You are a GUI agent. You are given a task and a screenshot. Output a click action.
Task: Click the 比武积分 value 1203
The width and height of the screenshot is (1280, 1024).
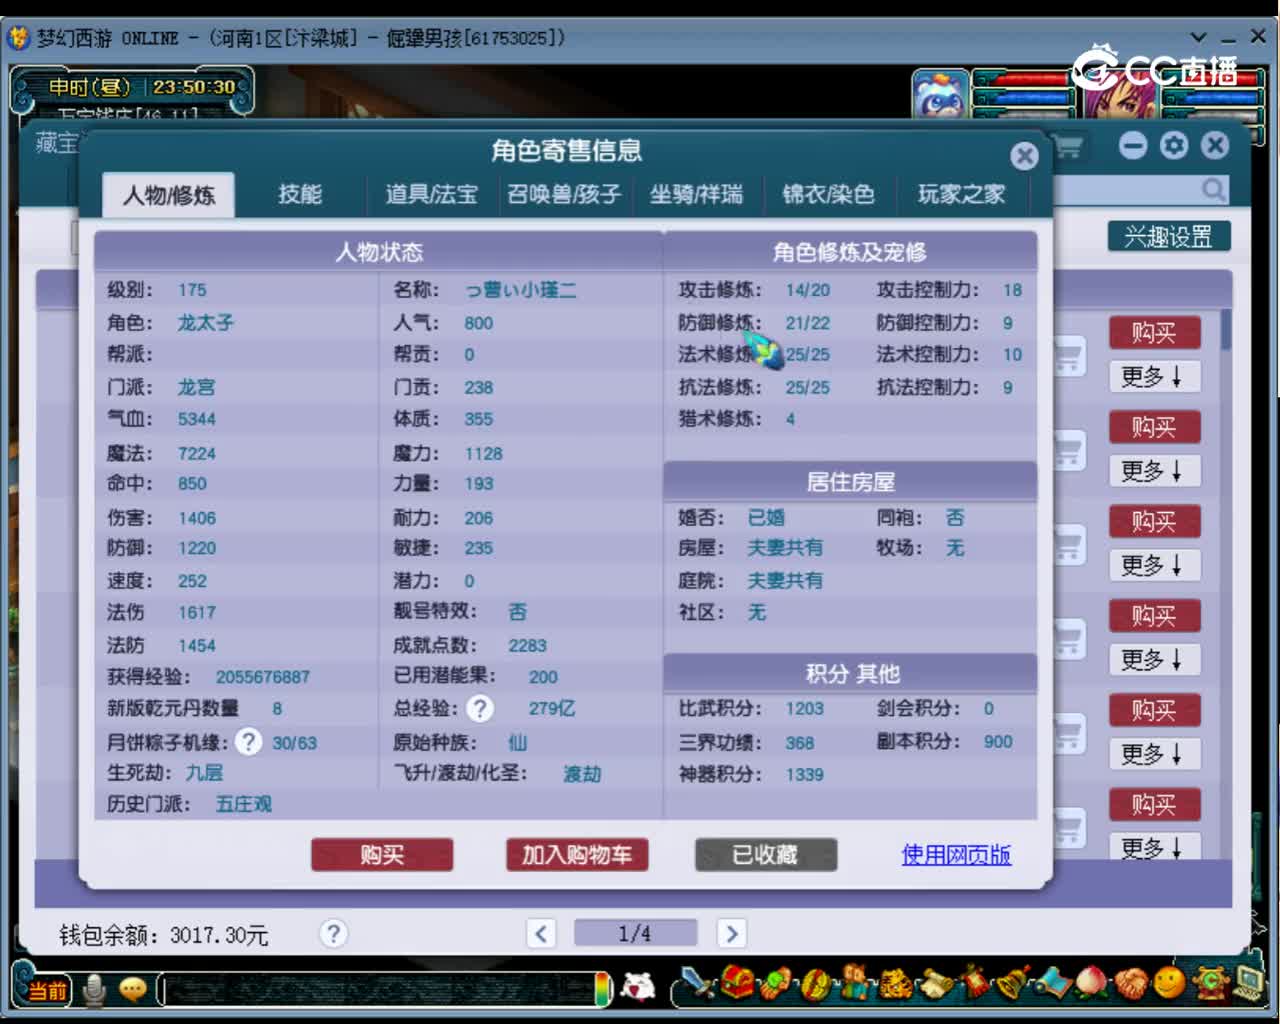805,709
